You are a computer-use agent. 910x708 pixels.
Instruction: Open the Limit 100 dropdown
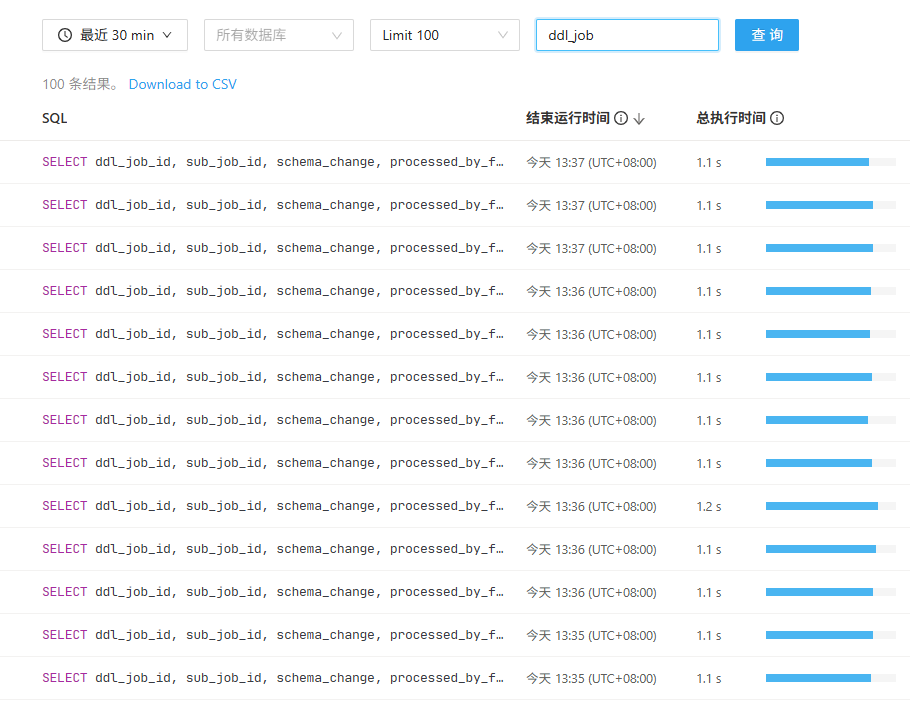pyautogui.click(x=444, y=35)
